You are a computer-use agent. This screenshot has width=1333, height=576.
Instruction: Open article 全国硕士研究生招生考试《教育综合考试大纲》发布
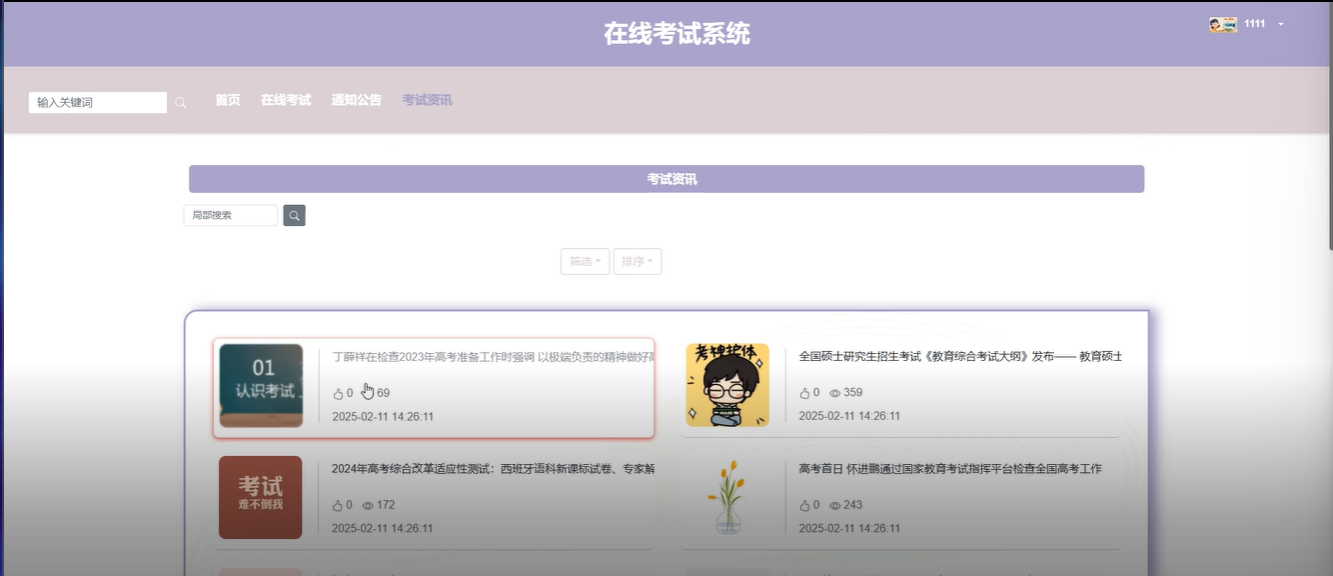(960, 356)
